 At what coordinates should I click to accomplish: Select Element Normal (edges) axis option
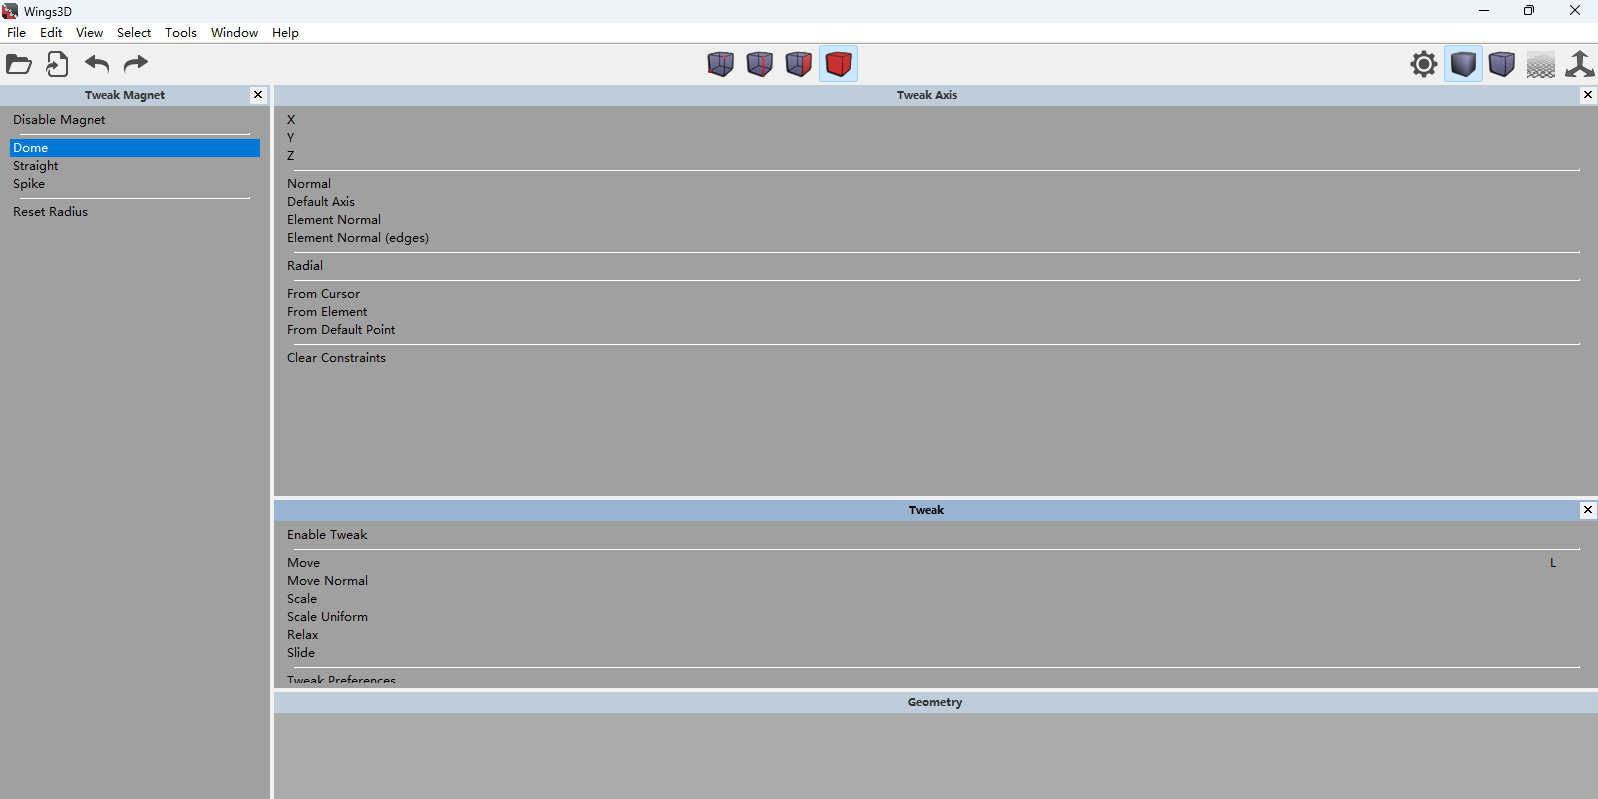(x=357, y=238)
